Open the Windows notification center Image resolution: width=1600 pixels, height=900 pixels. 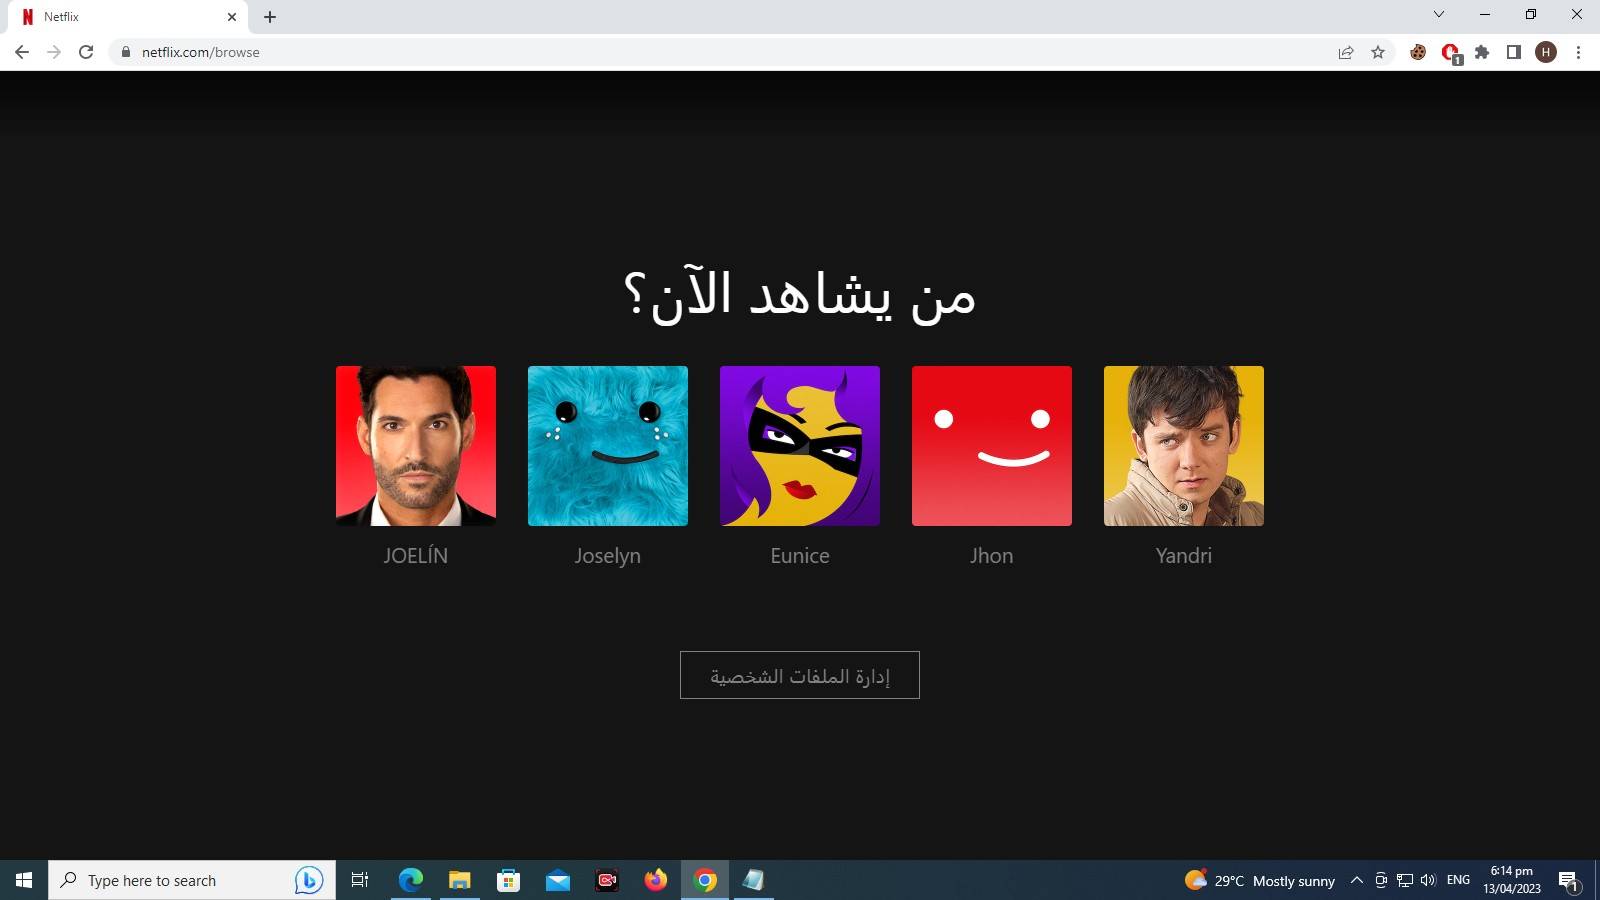[1568, 881]
